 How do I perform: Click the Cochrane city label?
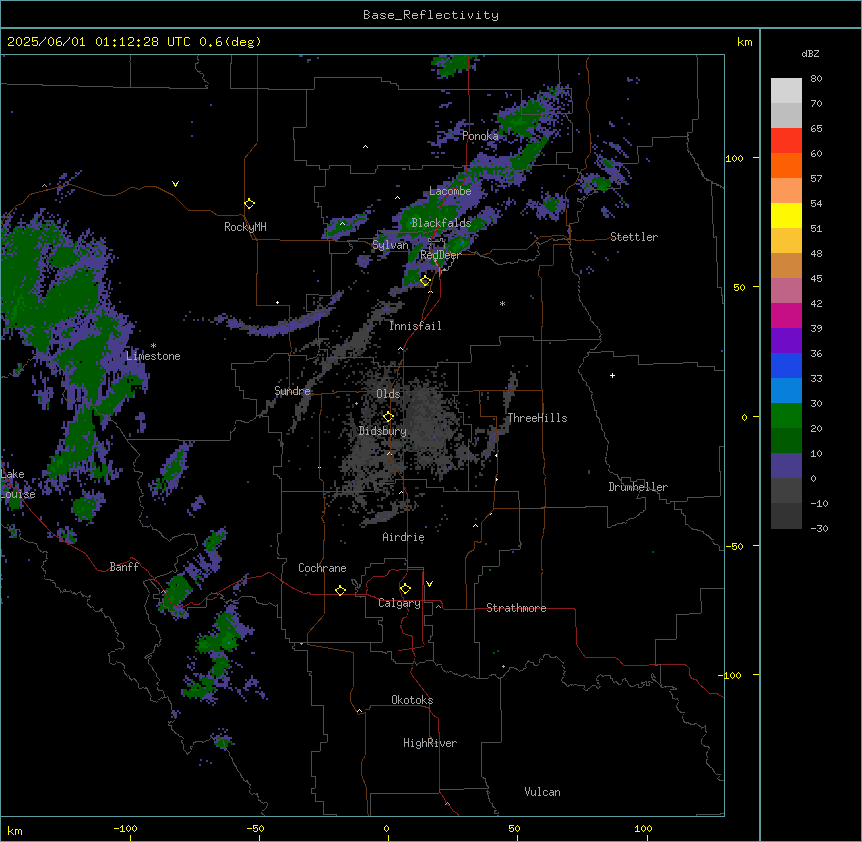[322, 568]
